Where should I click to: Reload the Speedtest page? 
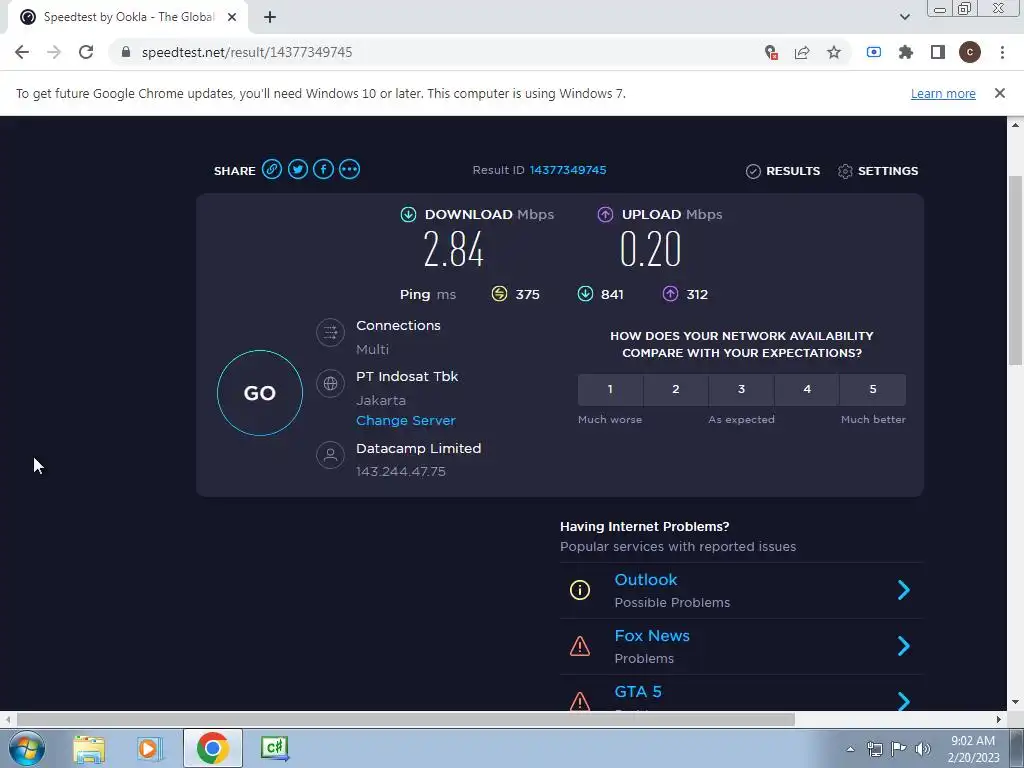[x=86, y=52]
